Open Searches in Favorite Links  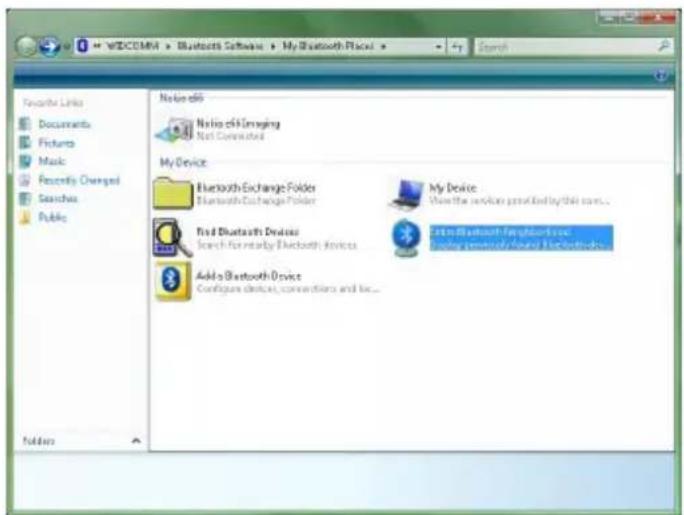[58, 198]
